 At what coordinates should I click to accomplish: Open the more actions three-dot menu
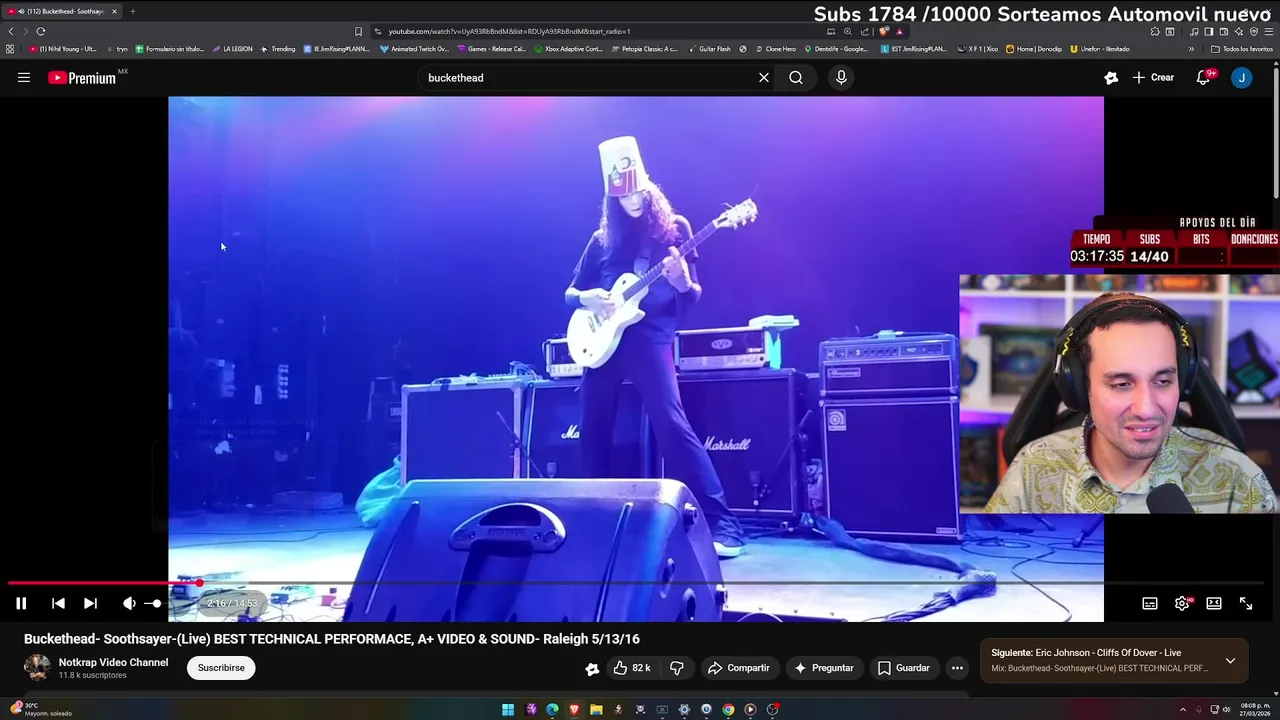coord(957,668)
